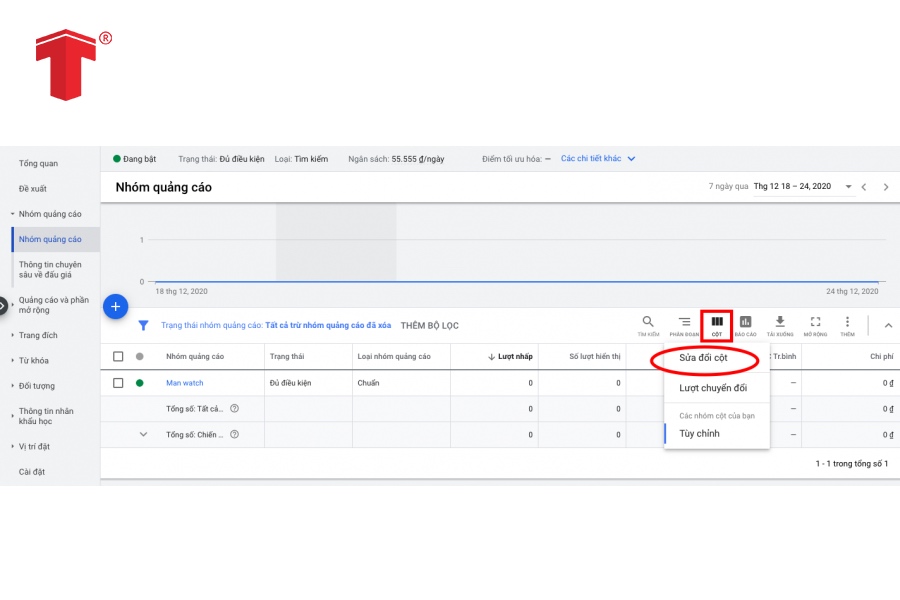The image size is (900, 600).
Task: Click the ad group status filter text
Action: 276,326
